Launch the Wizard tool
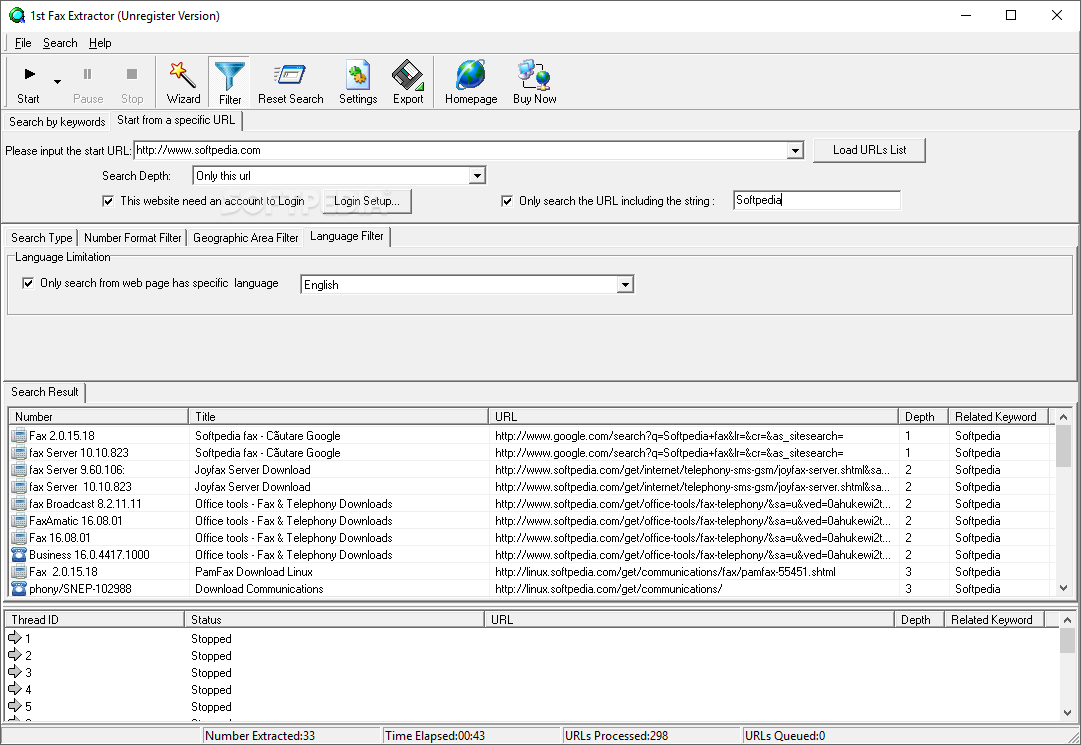This screenshot has height=745, width=1081. [183, 83]
